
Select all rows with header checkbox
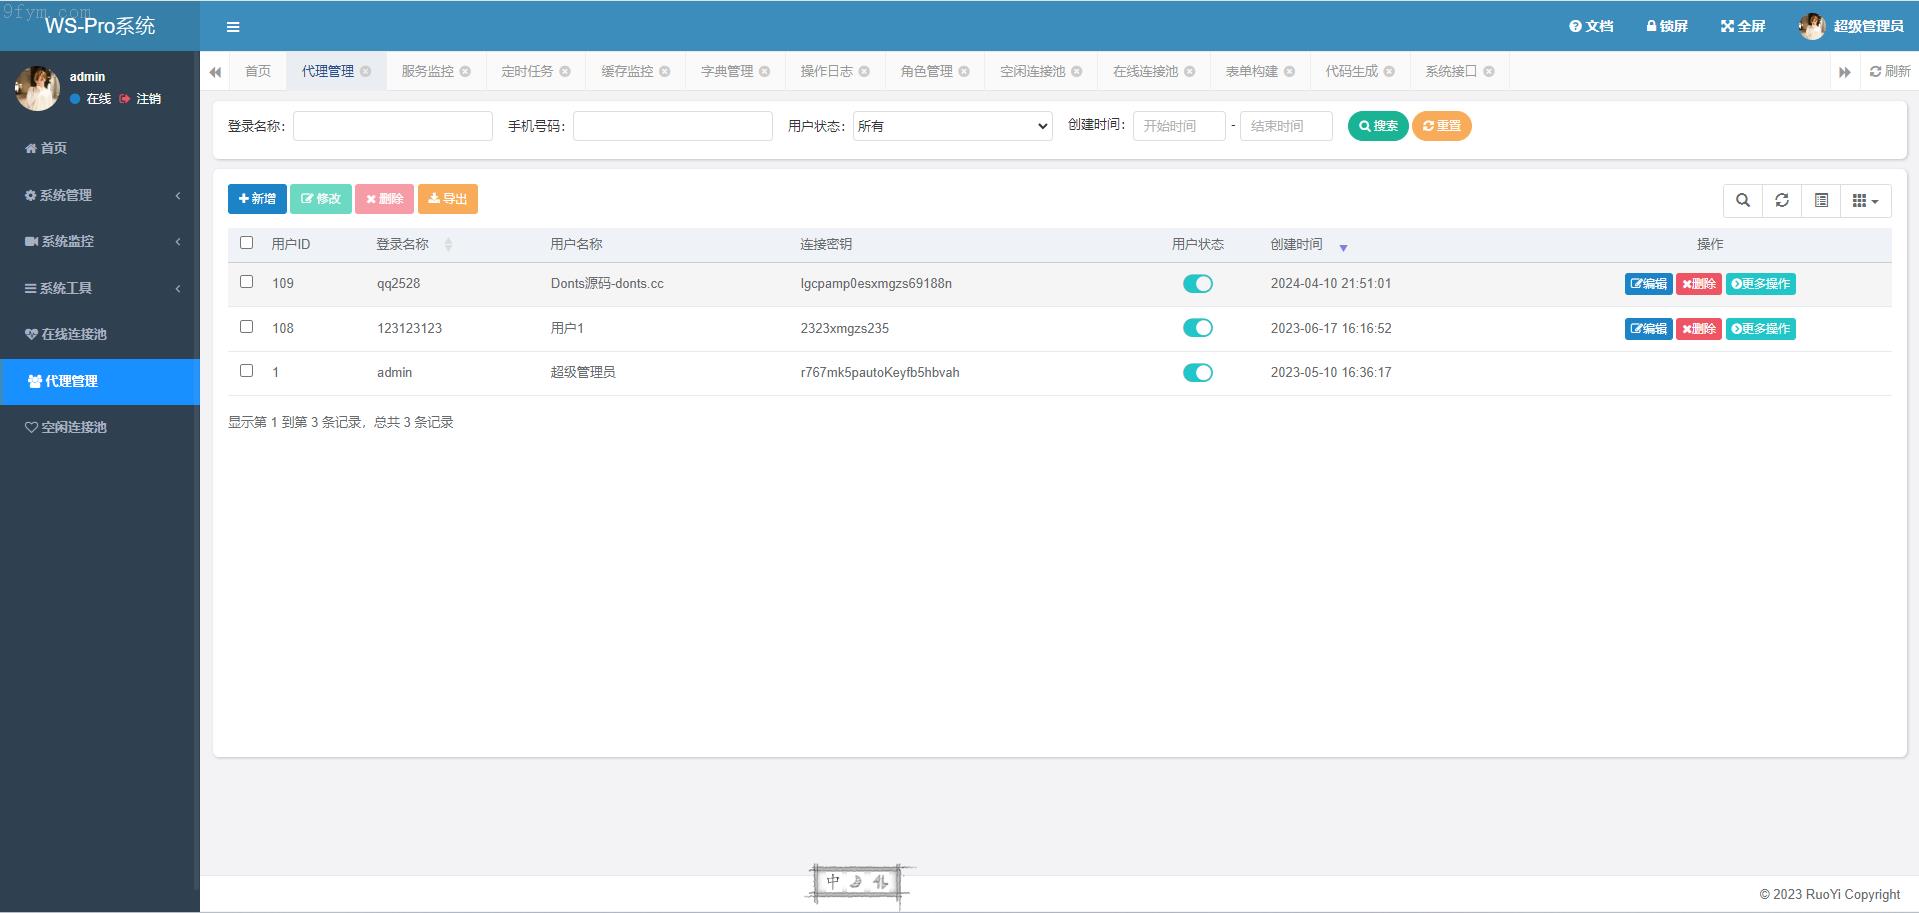point(247,243)
